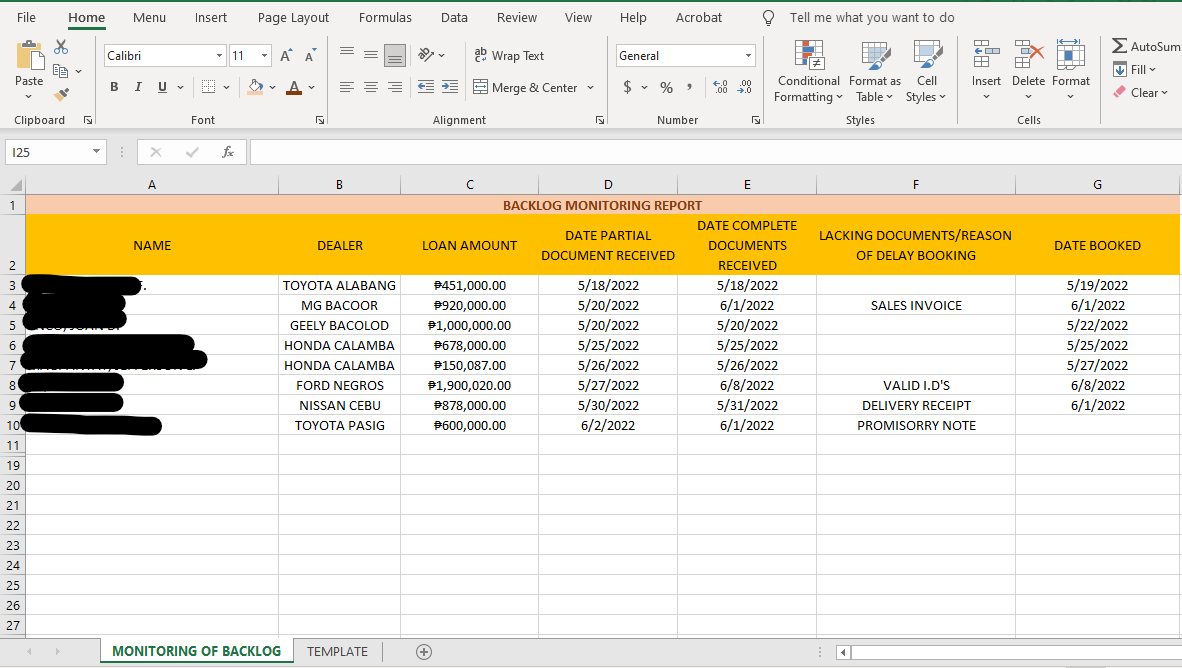This screenshot has width=1182, height=668.
Task: Align text left
Action: (x=347, y=87)
